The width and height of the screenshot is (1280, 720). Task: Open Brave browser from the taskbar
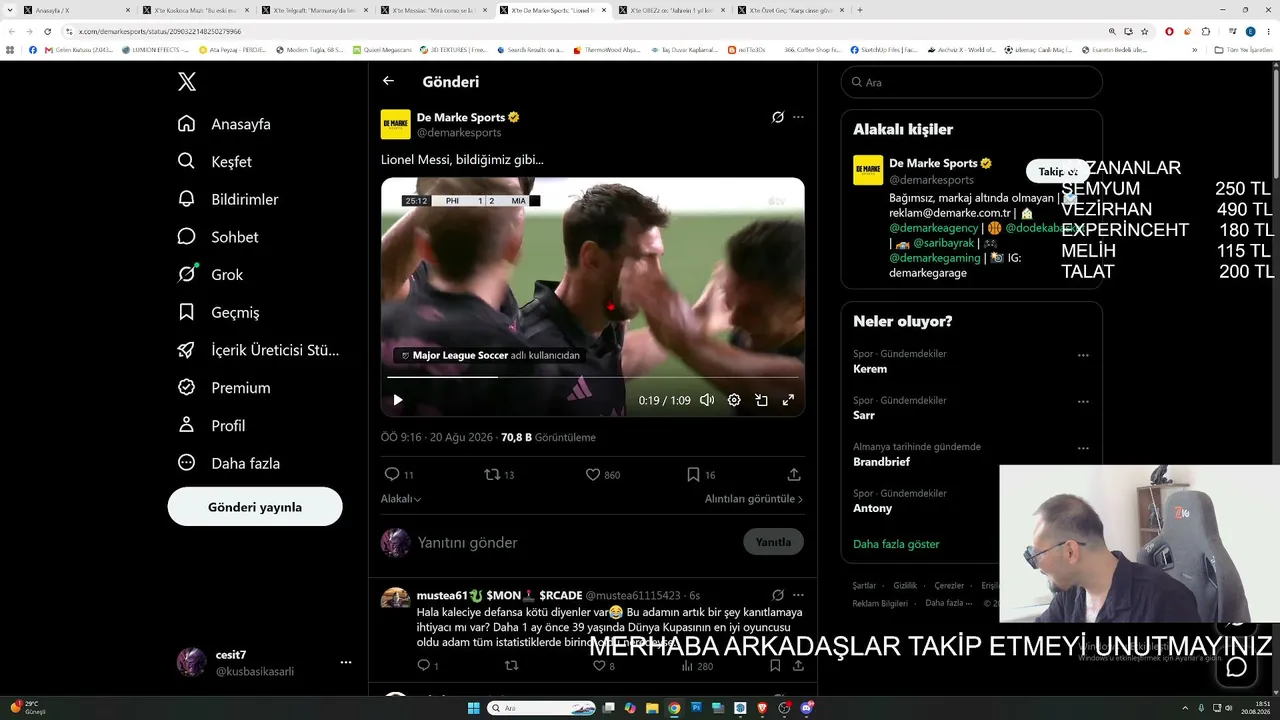(x=763, y=708)
